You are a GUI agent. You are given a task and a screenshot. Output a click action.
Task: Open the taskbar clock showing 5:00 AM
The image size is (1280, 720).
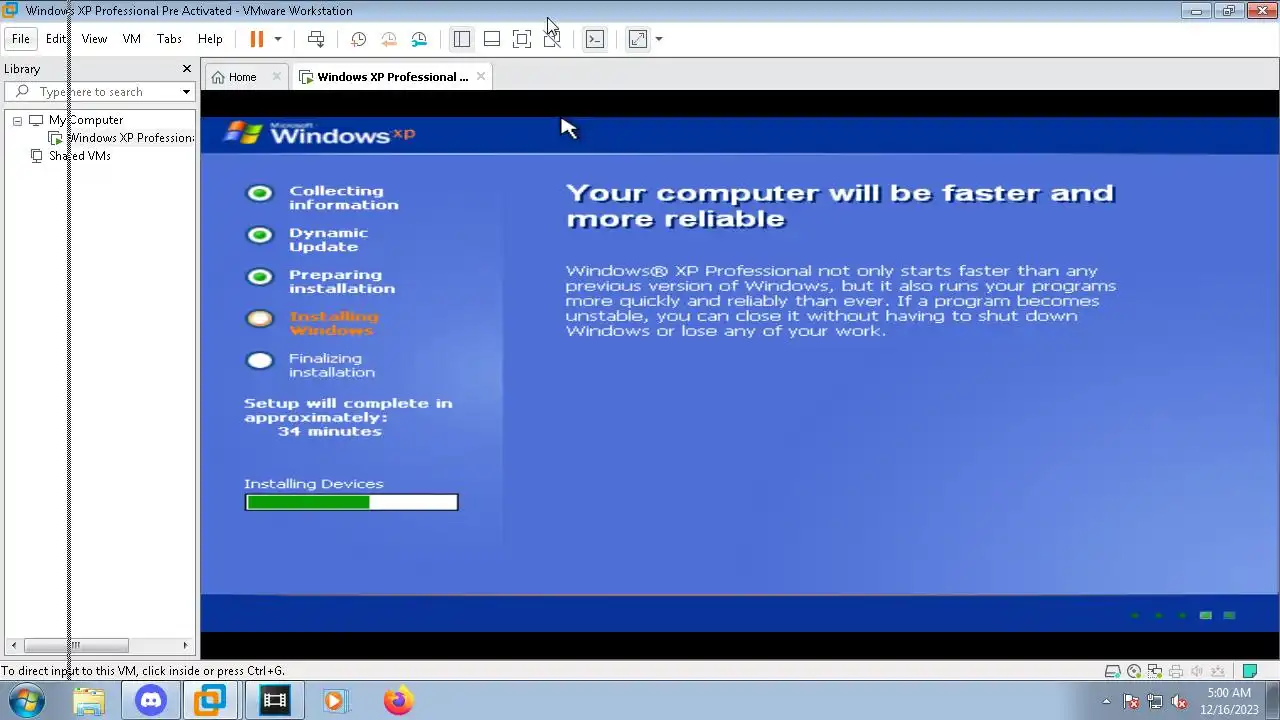(x=1230, y=701)
